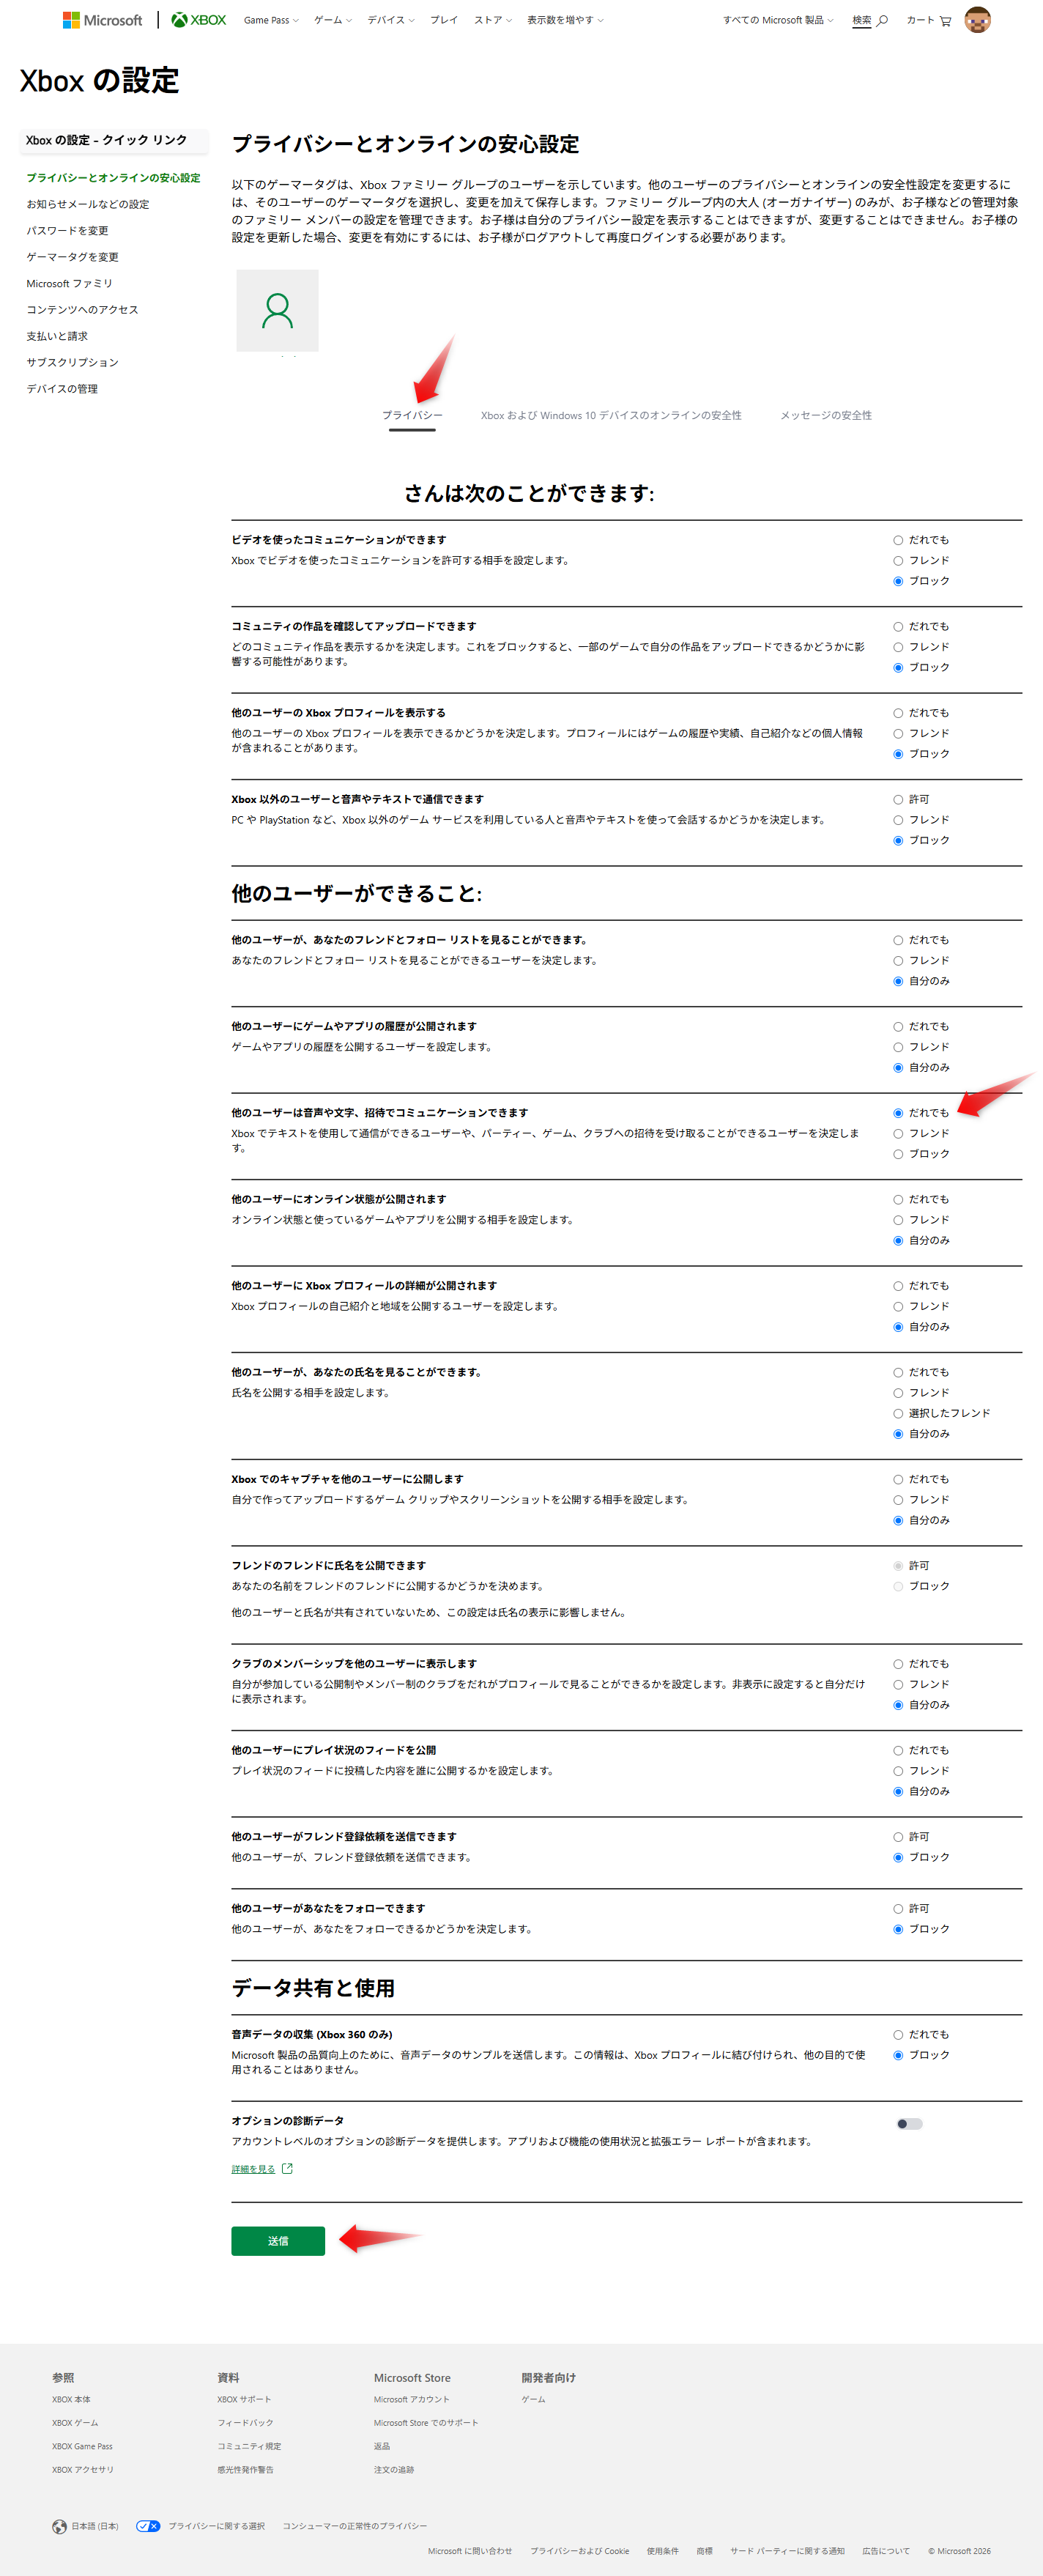The image size is (1043, 2576).
Task: Open 感光性発作警告 footer link
Action: (x=245, y=2470)
